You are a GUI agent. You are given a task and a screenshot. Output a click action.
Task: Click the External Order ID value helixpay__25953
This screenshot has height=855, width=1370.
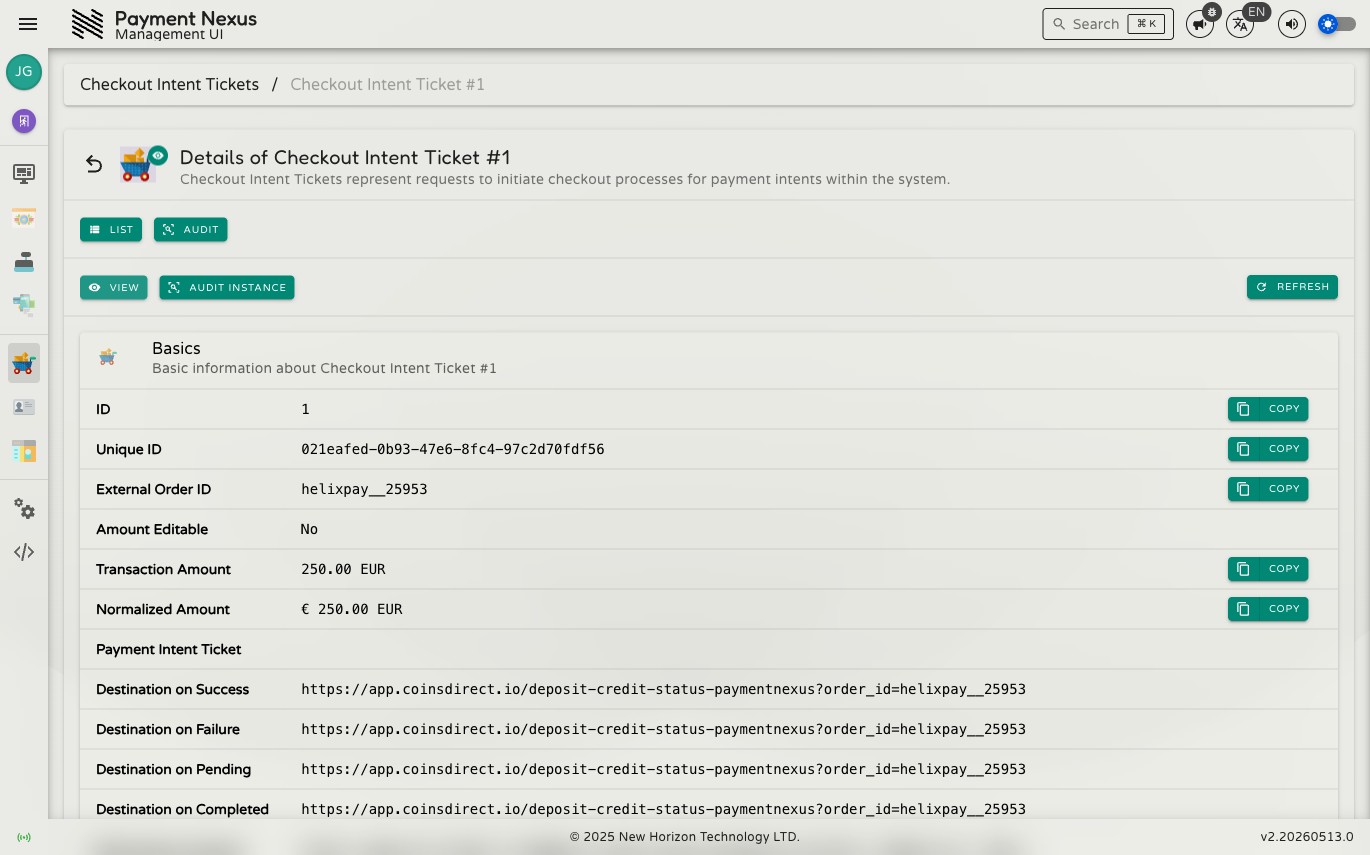[x=364, y=489]
